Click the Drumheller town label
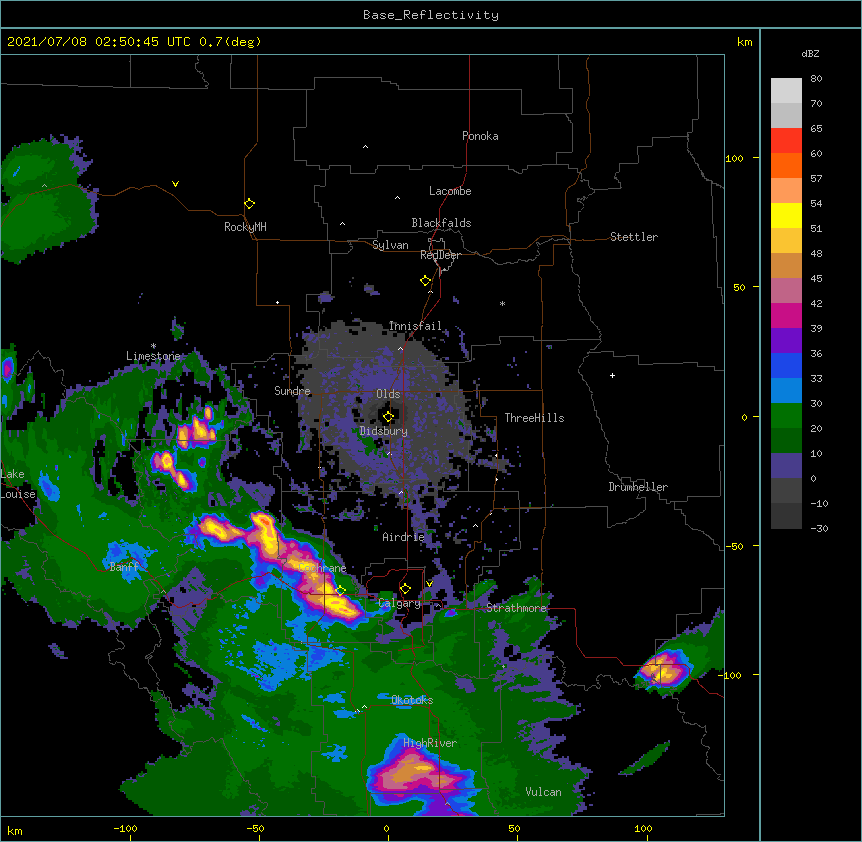 (x=638, y=487)
